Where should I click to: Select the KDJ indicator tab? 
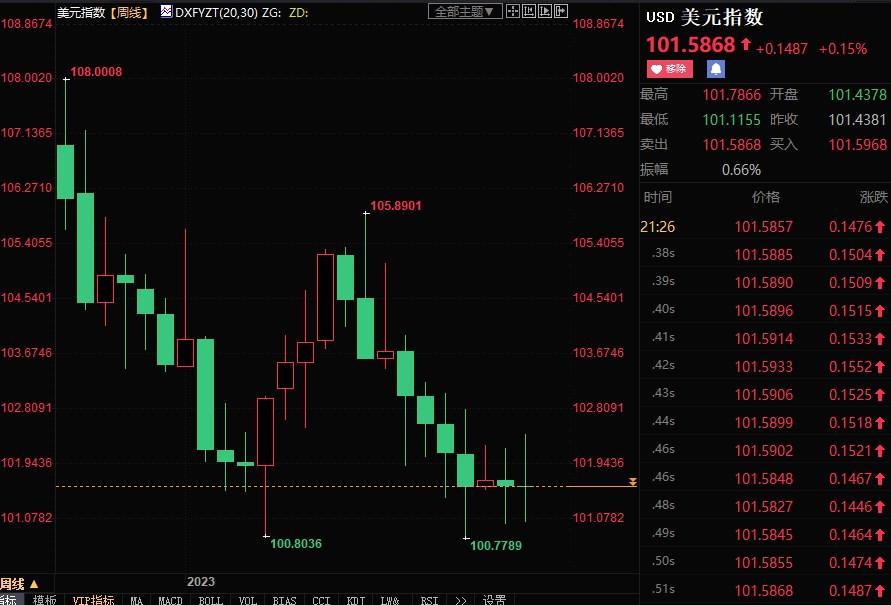356,600
